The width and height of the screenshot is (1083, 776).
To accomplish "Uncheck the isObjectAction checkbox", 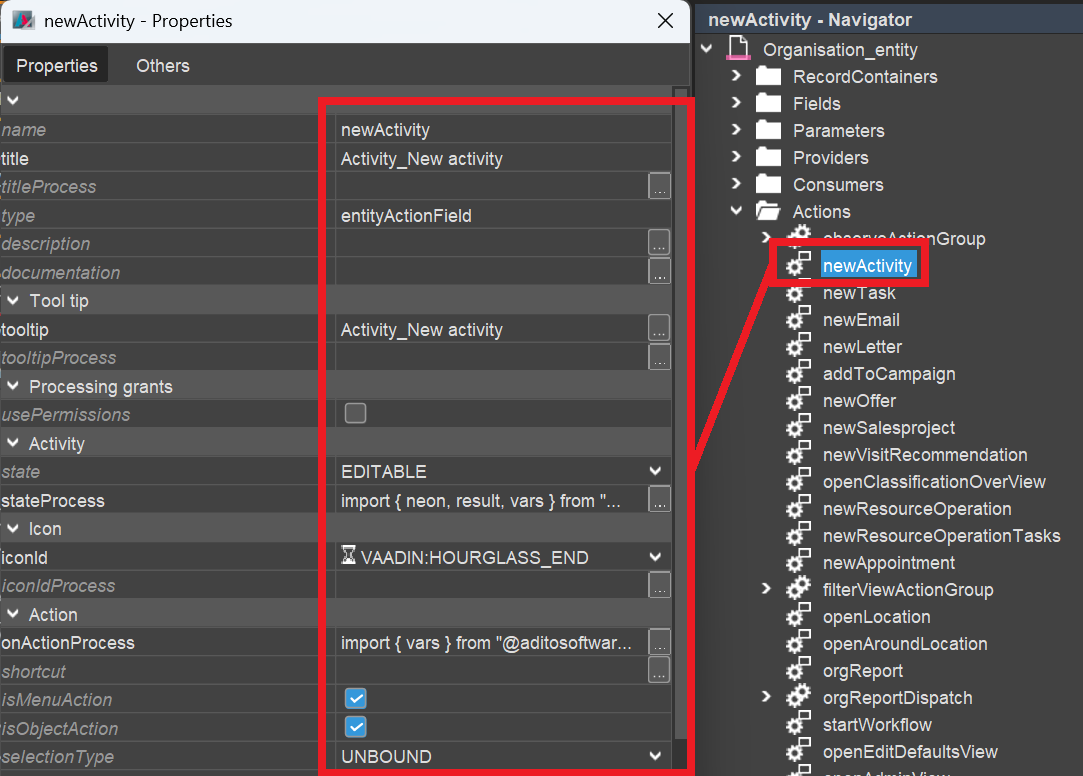I will pyautogui.click(x=355, y=728).
